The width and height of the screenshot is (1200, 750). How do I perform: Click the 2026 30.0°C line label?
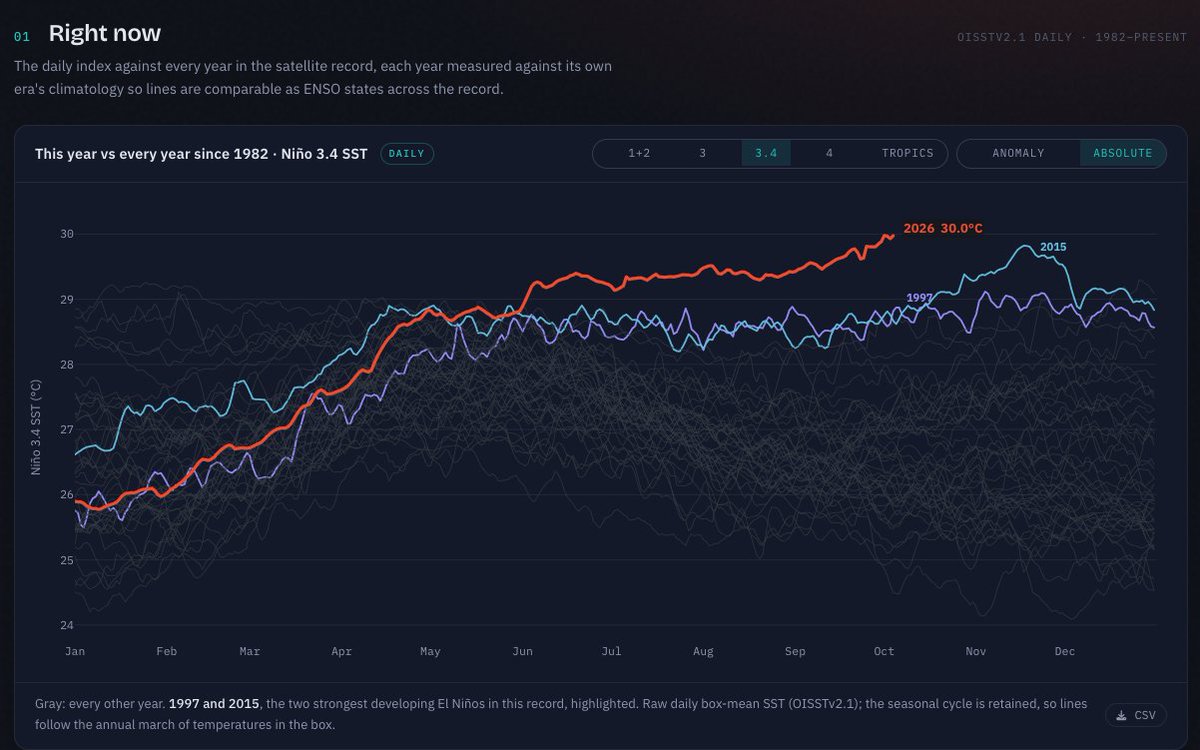(943, 228)
